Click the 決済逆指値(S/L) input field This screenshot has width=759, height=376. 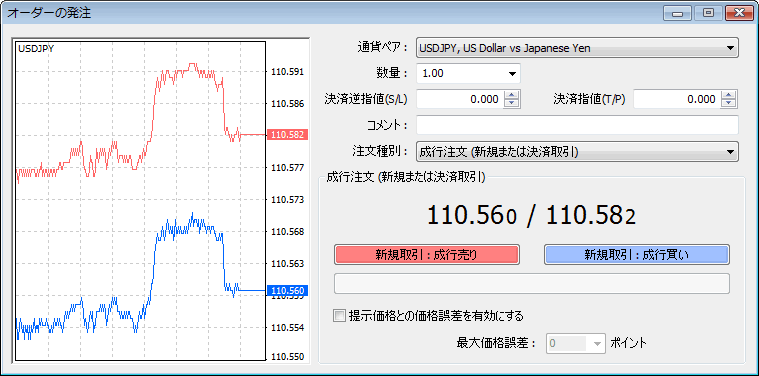[x=460, y=99]
